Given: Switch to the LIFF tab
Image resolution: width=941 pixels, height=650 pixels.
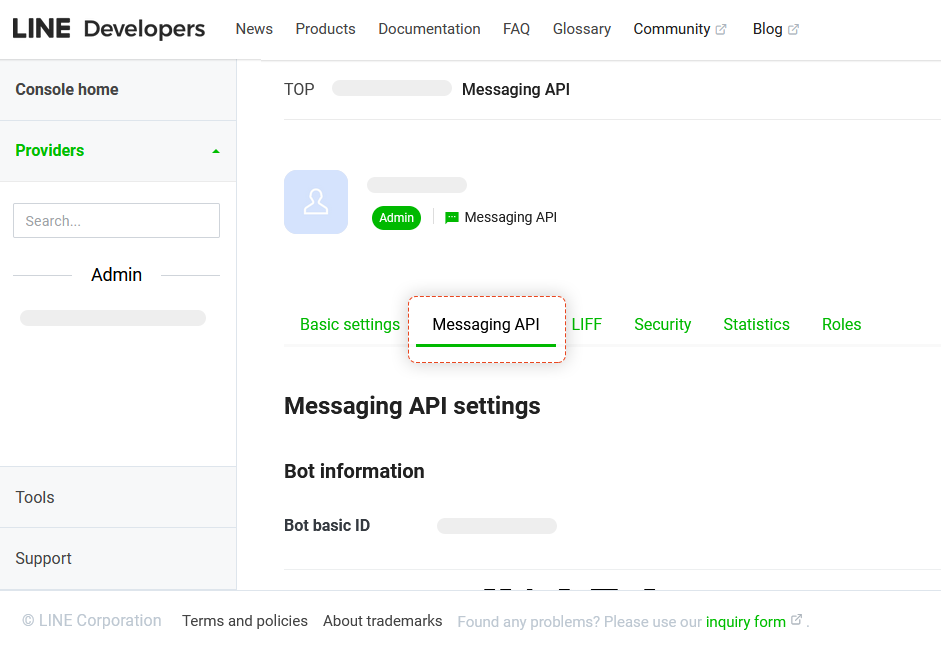Looking at the screenshot, I should [586, 325].
